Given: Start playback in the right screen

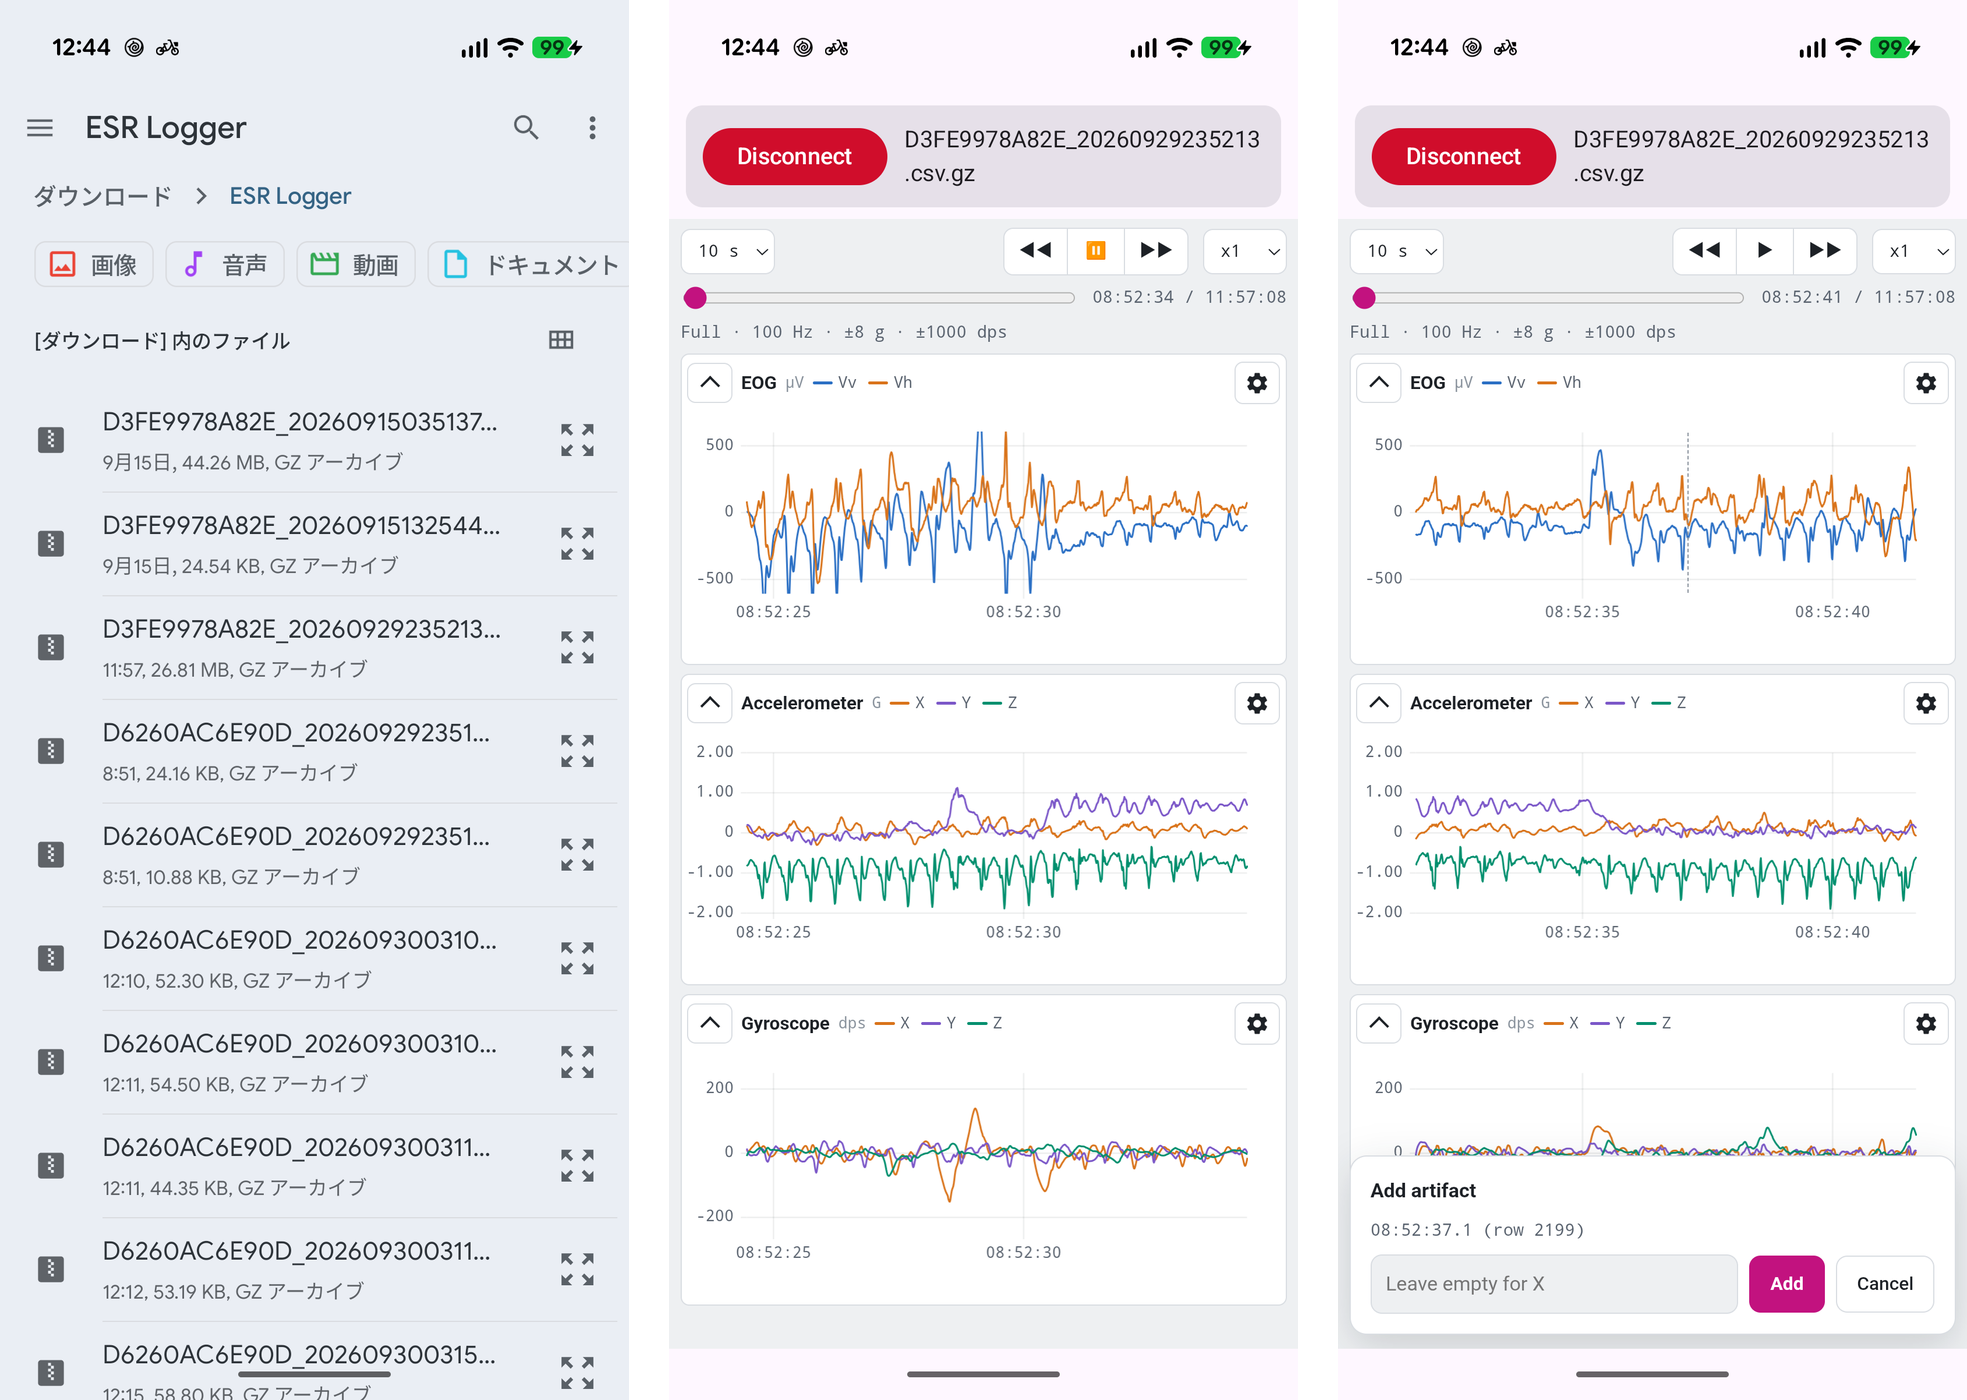Looking at the screenshot, I should click(1764, 251).
